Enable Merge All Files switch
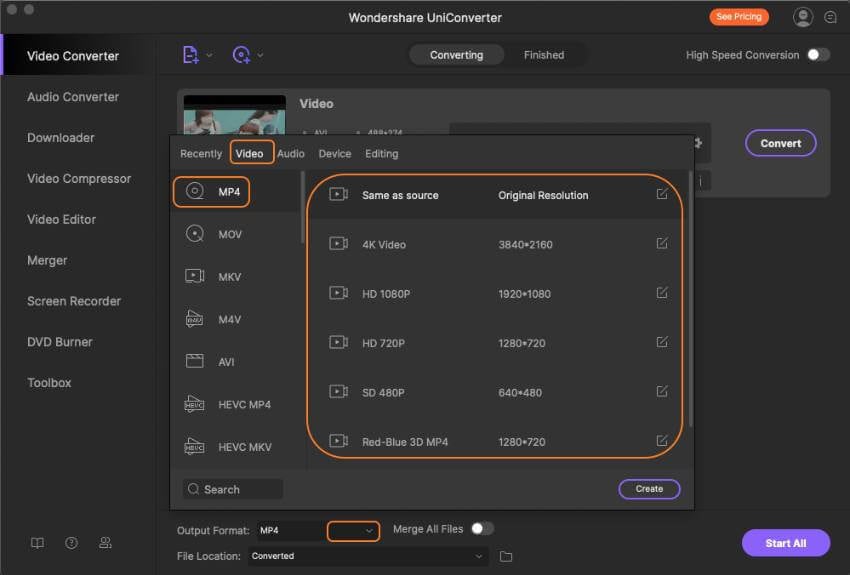Screen dimensions: 850x575 [x=482, y=529]
